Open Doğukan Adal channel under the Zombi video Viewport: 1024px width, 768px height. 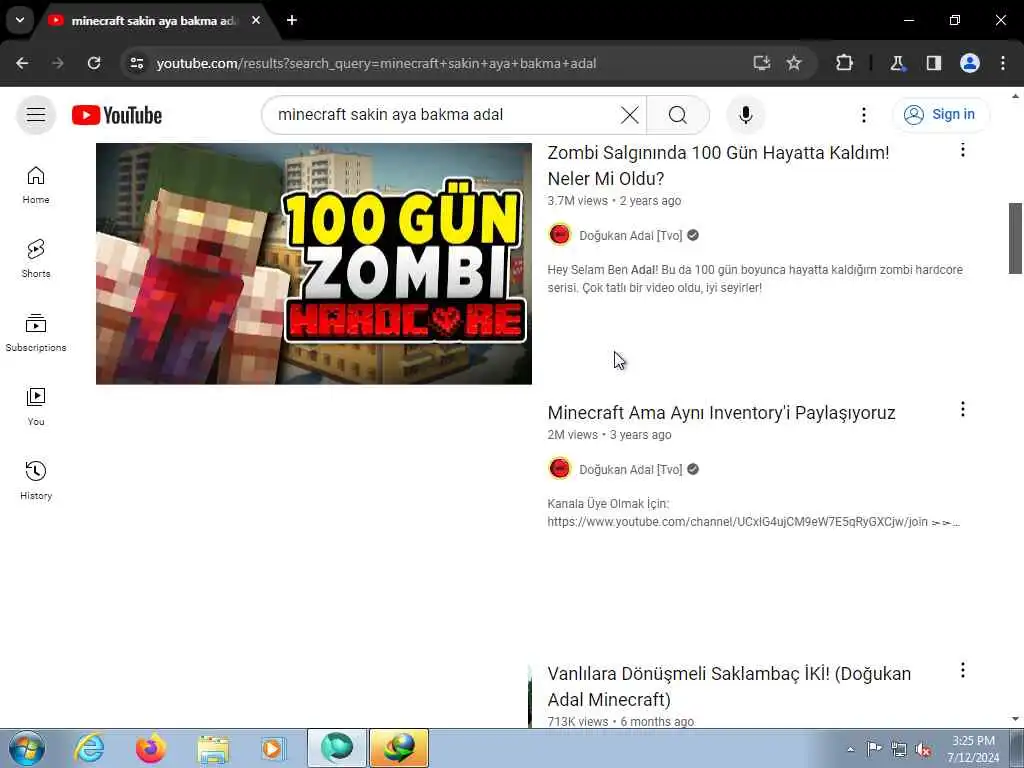click(630, 235)
